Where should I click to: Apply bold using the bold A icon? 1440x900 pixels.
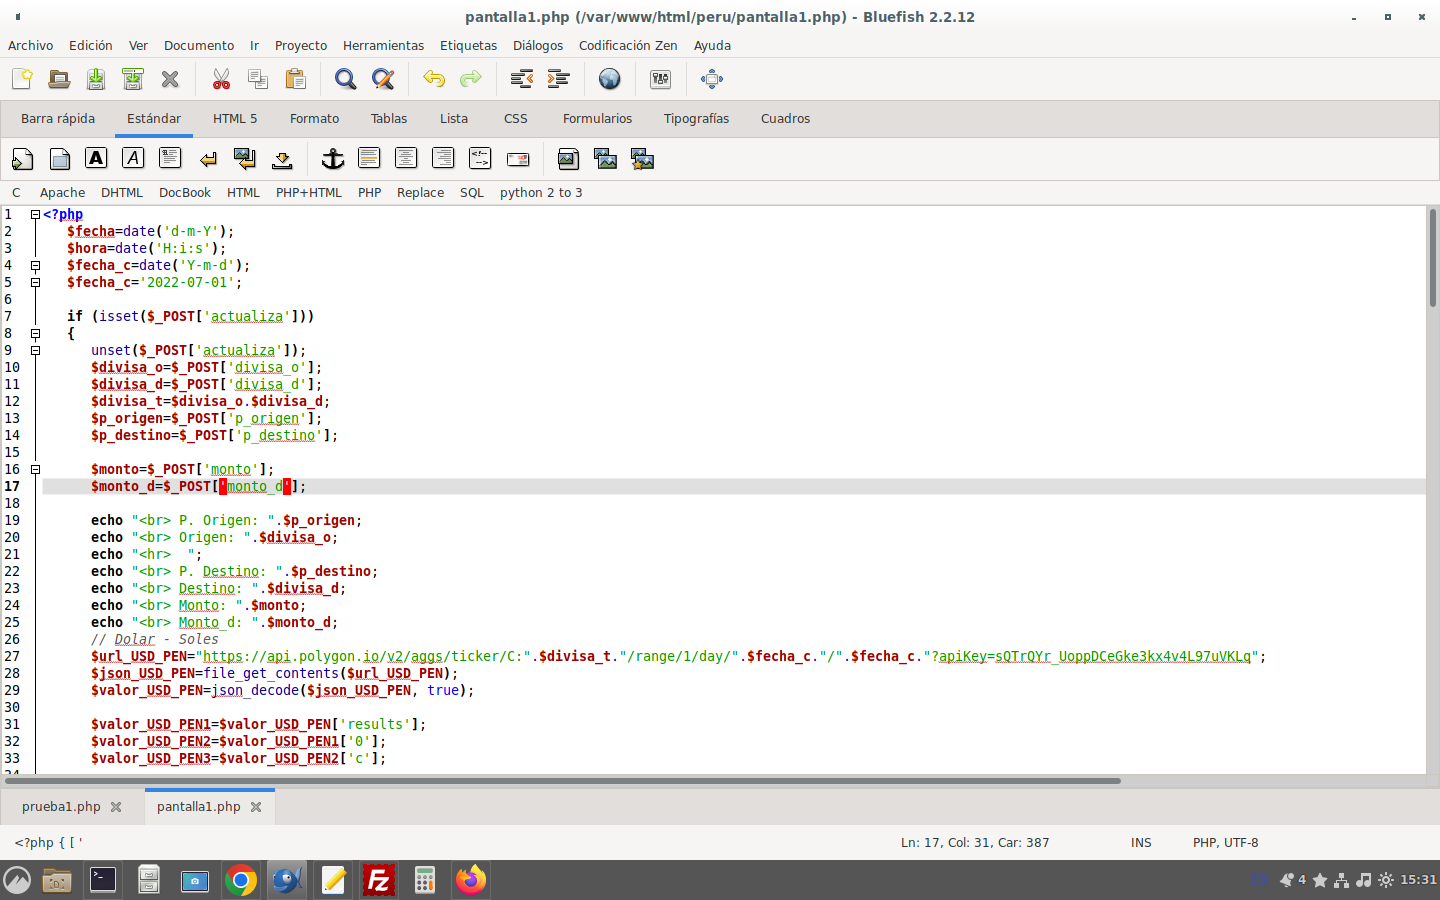click(96, 159)
